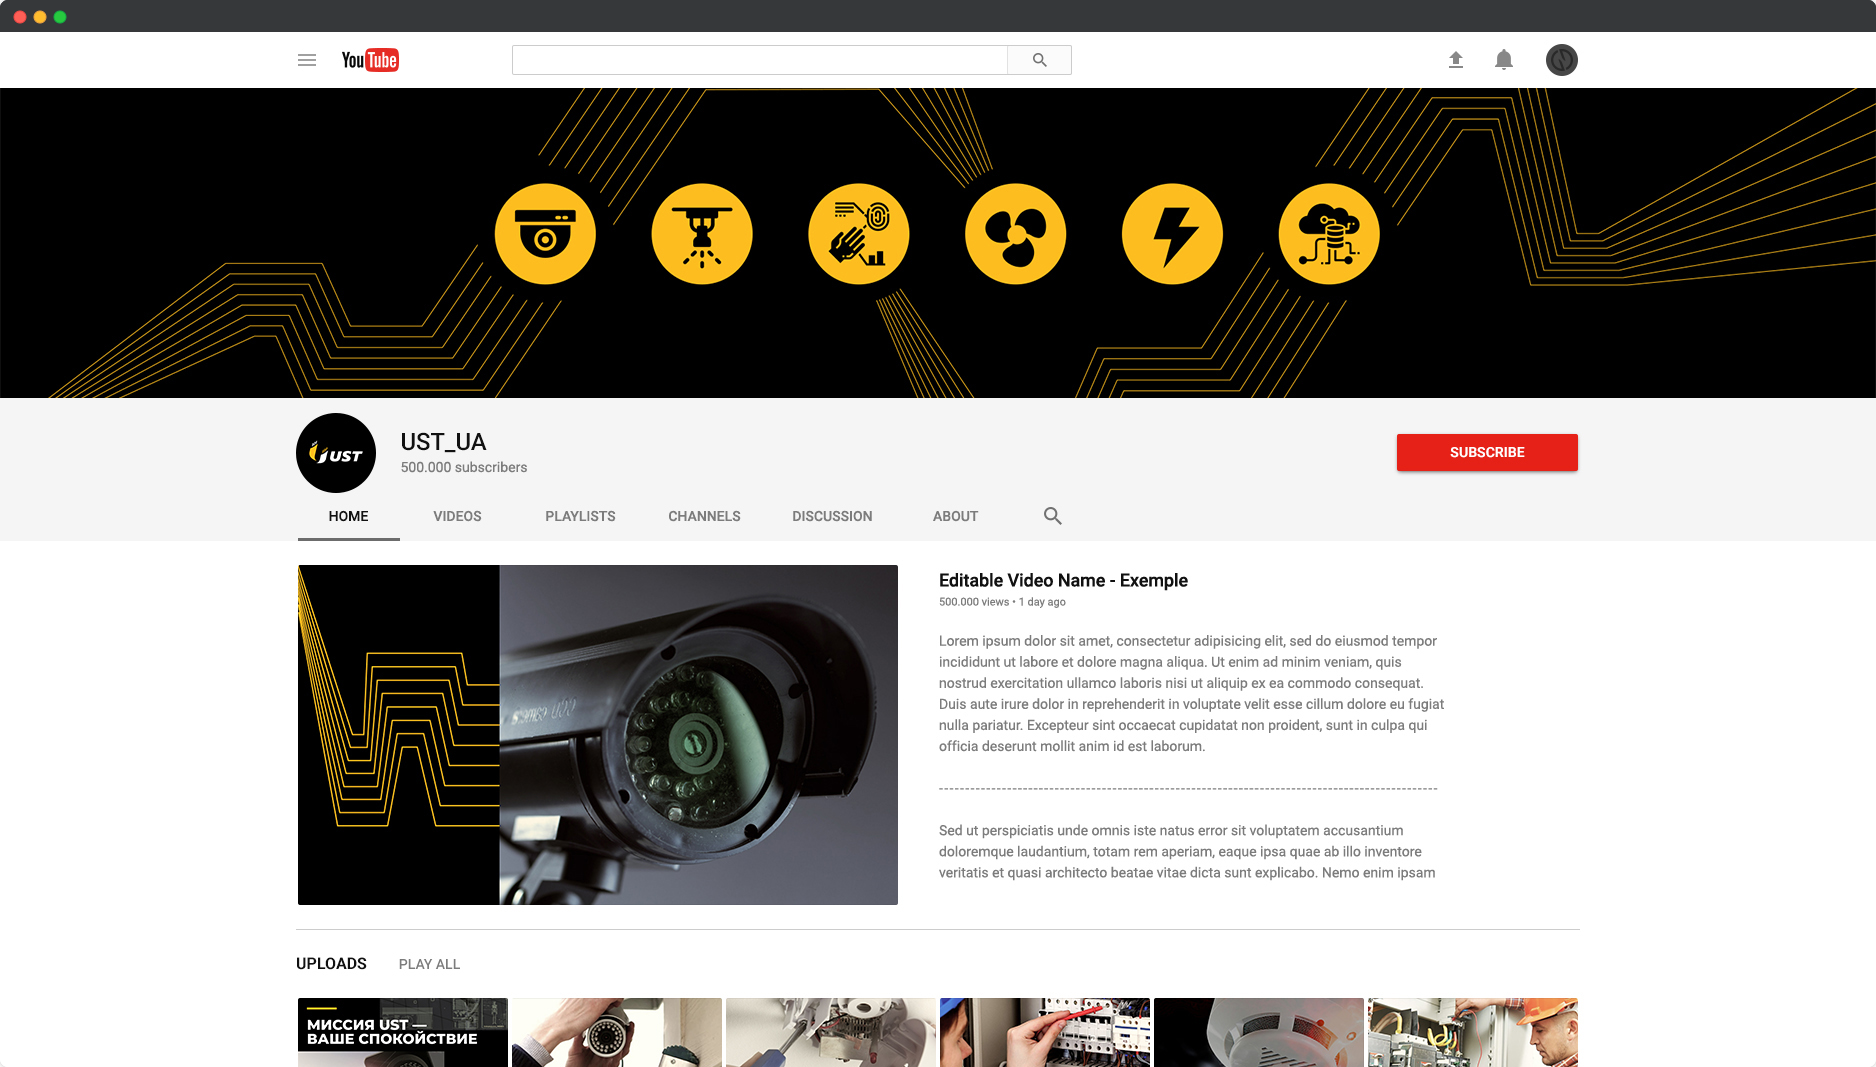Image resolution: width=1876 pixels, height=1067 pixels.
Task: Click the security camera banner icon
Action: [x=545, y=234]
